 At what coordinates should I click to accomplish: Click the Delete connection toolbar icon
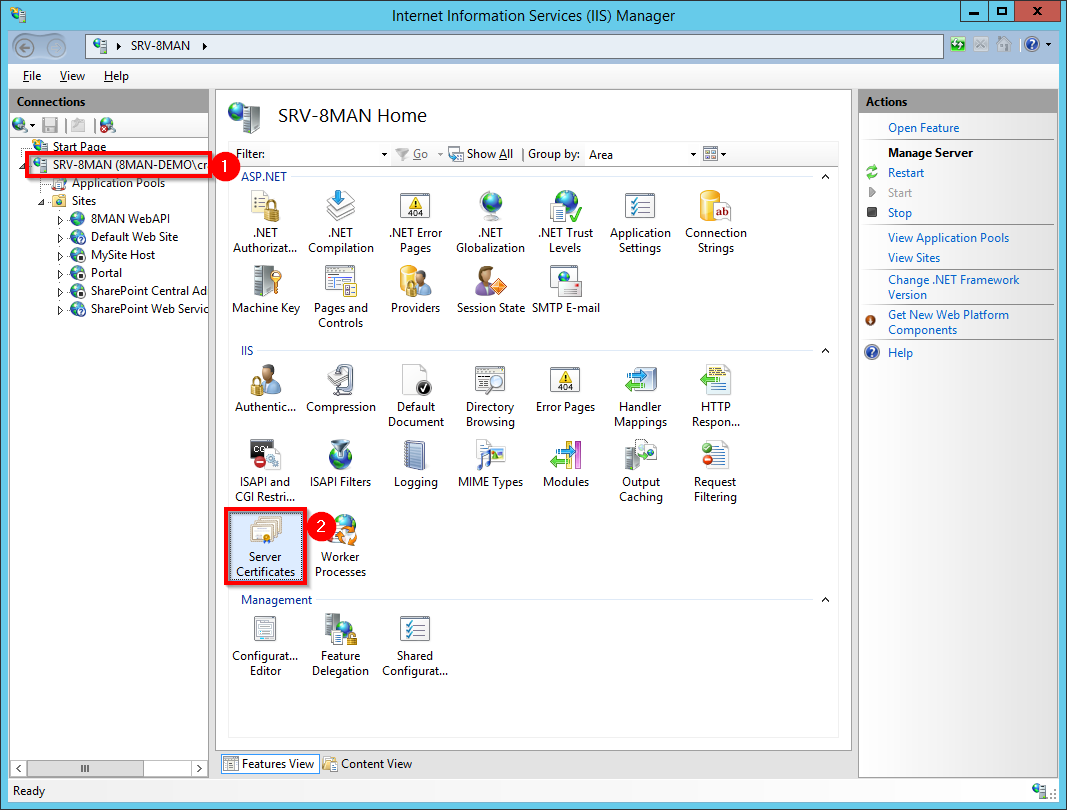[x=108, y=125]
